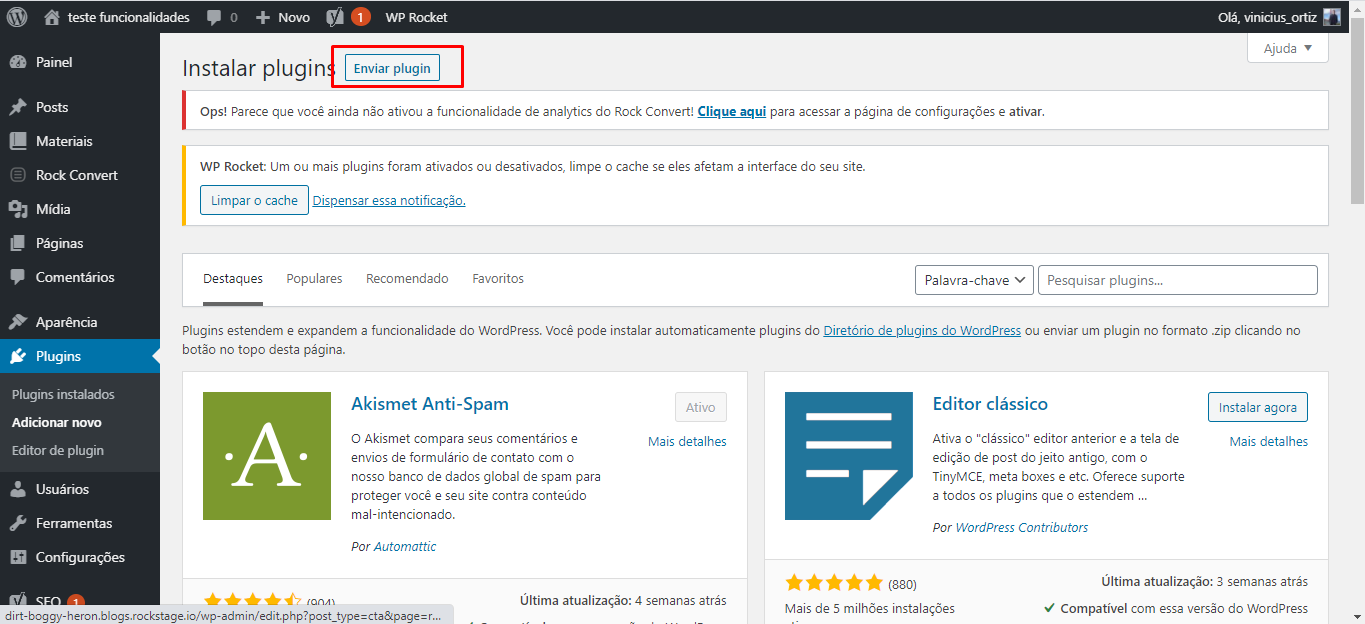Click the Ativo button on Akismet
This screenshot has width=1365, height=624.
(701, 407)
